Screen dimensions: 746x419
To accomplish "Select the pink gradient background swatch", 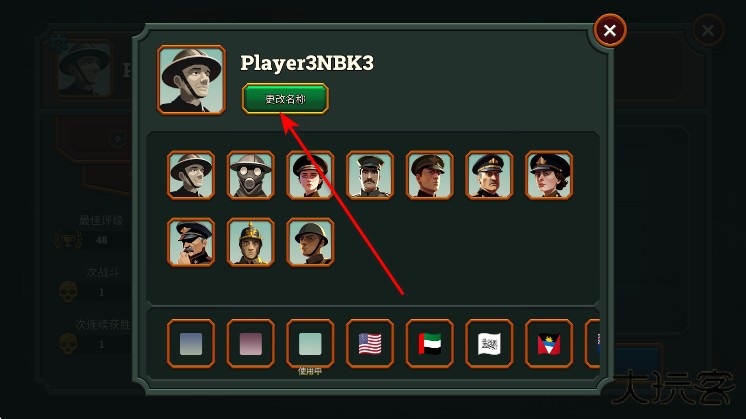I will click(x=250, y=344).
